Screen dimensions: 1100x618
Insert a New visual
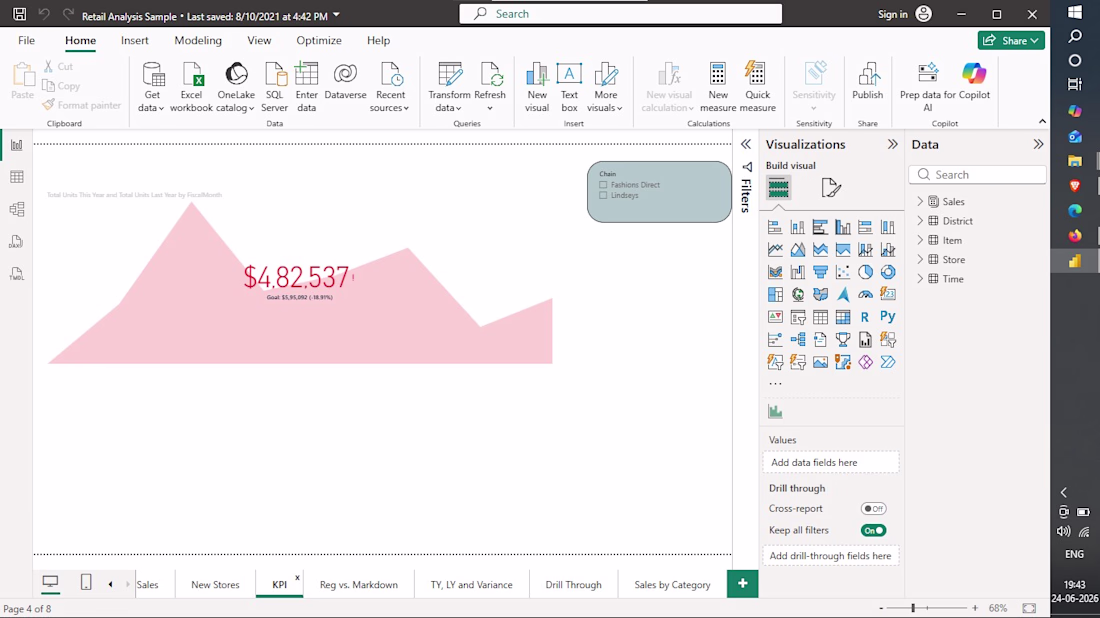(537, 87)
